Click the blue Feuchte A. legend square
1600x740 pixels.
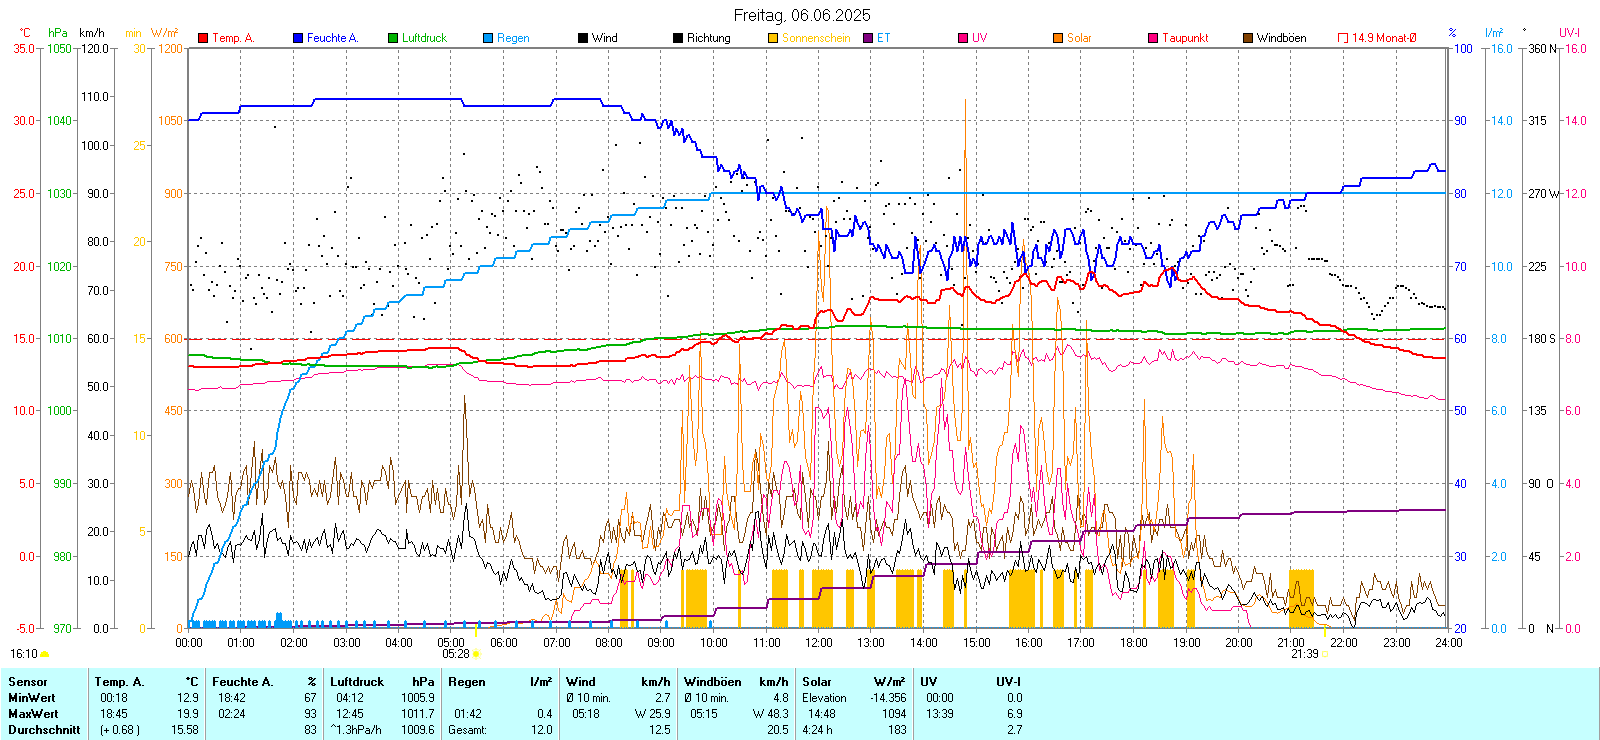298,38
